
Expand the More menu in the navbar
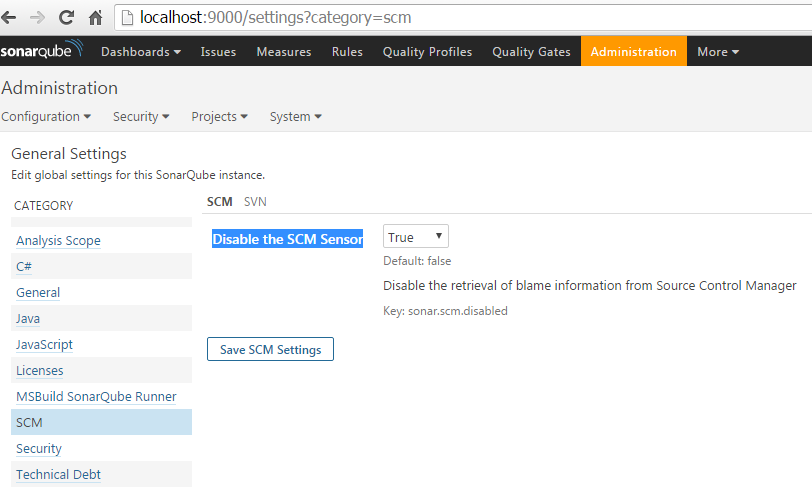[x=718, y=52]
